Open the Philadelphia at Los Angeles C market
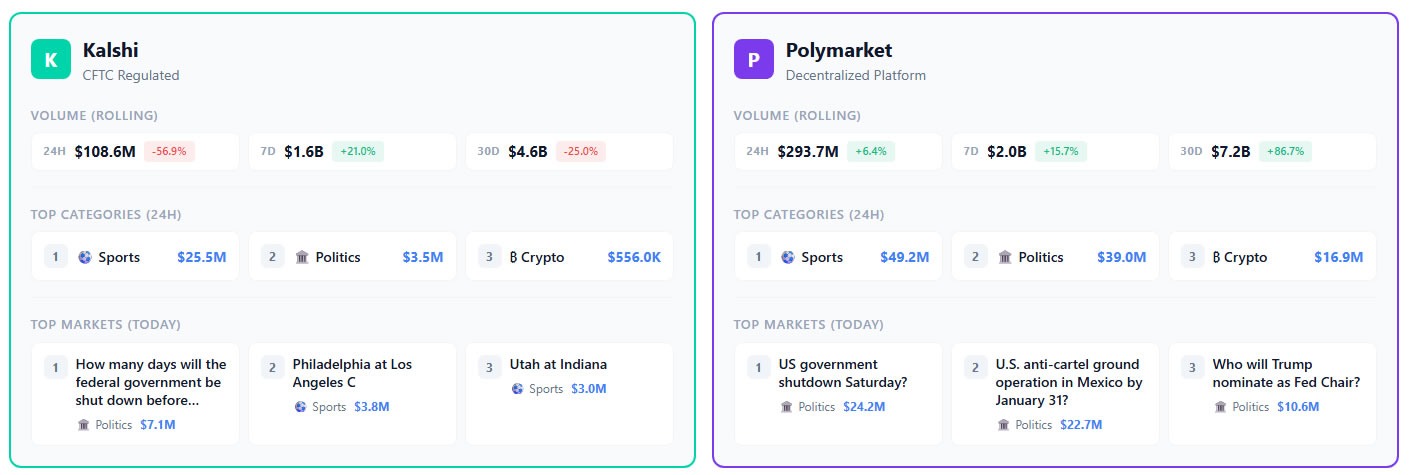1410x475 pixels. point(352,373)
